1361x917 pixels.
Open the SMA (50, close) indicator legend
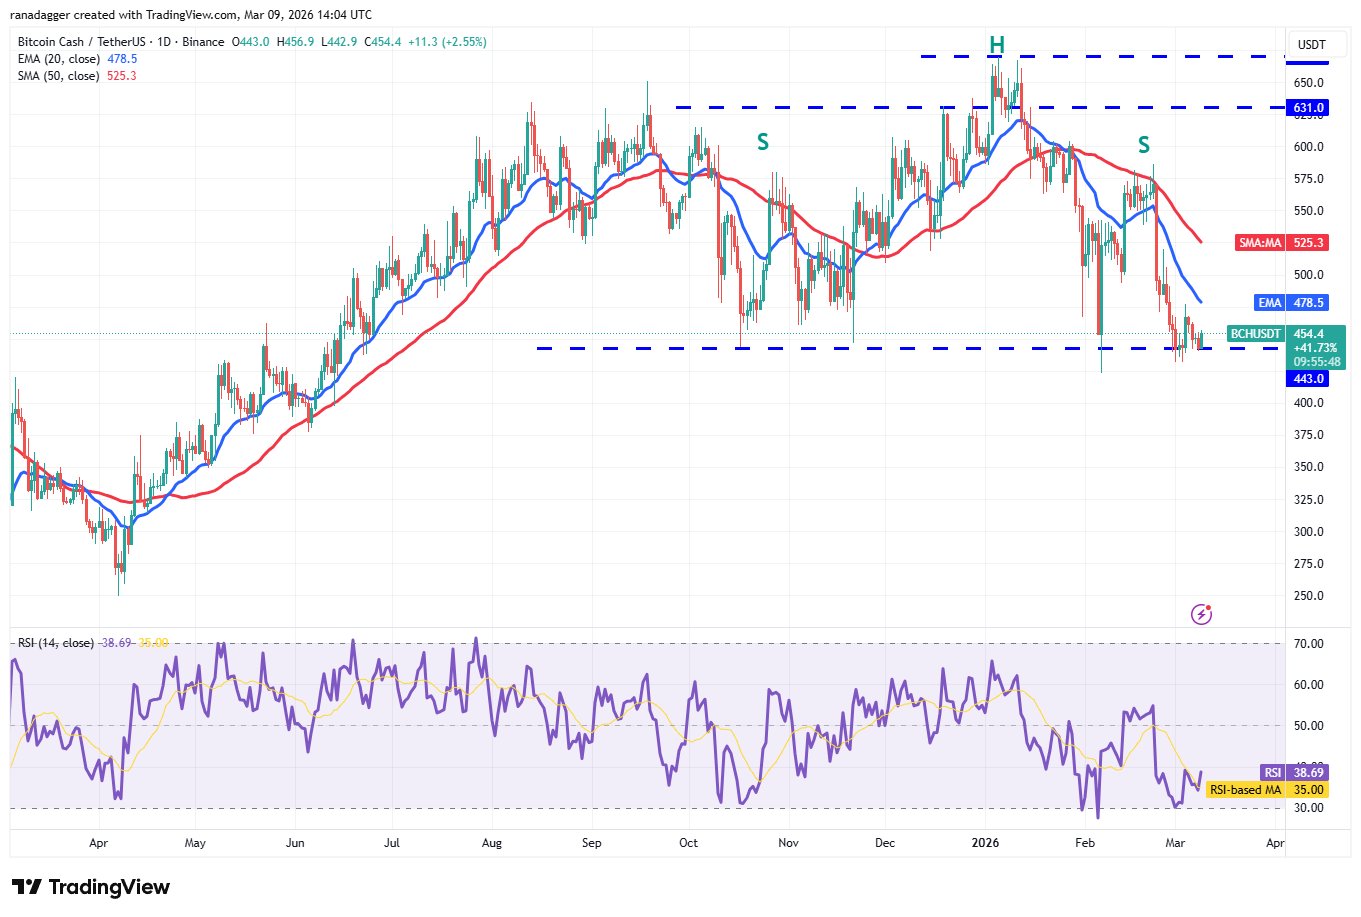[x=58, y=76]
